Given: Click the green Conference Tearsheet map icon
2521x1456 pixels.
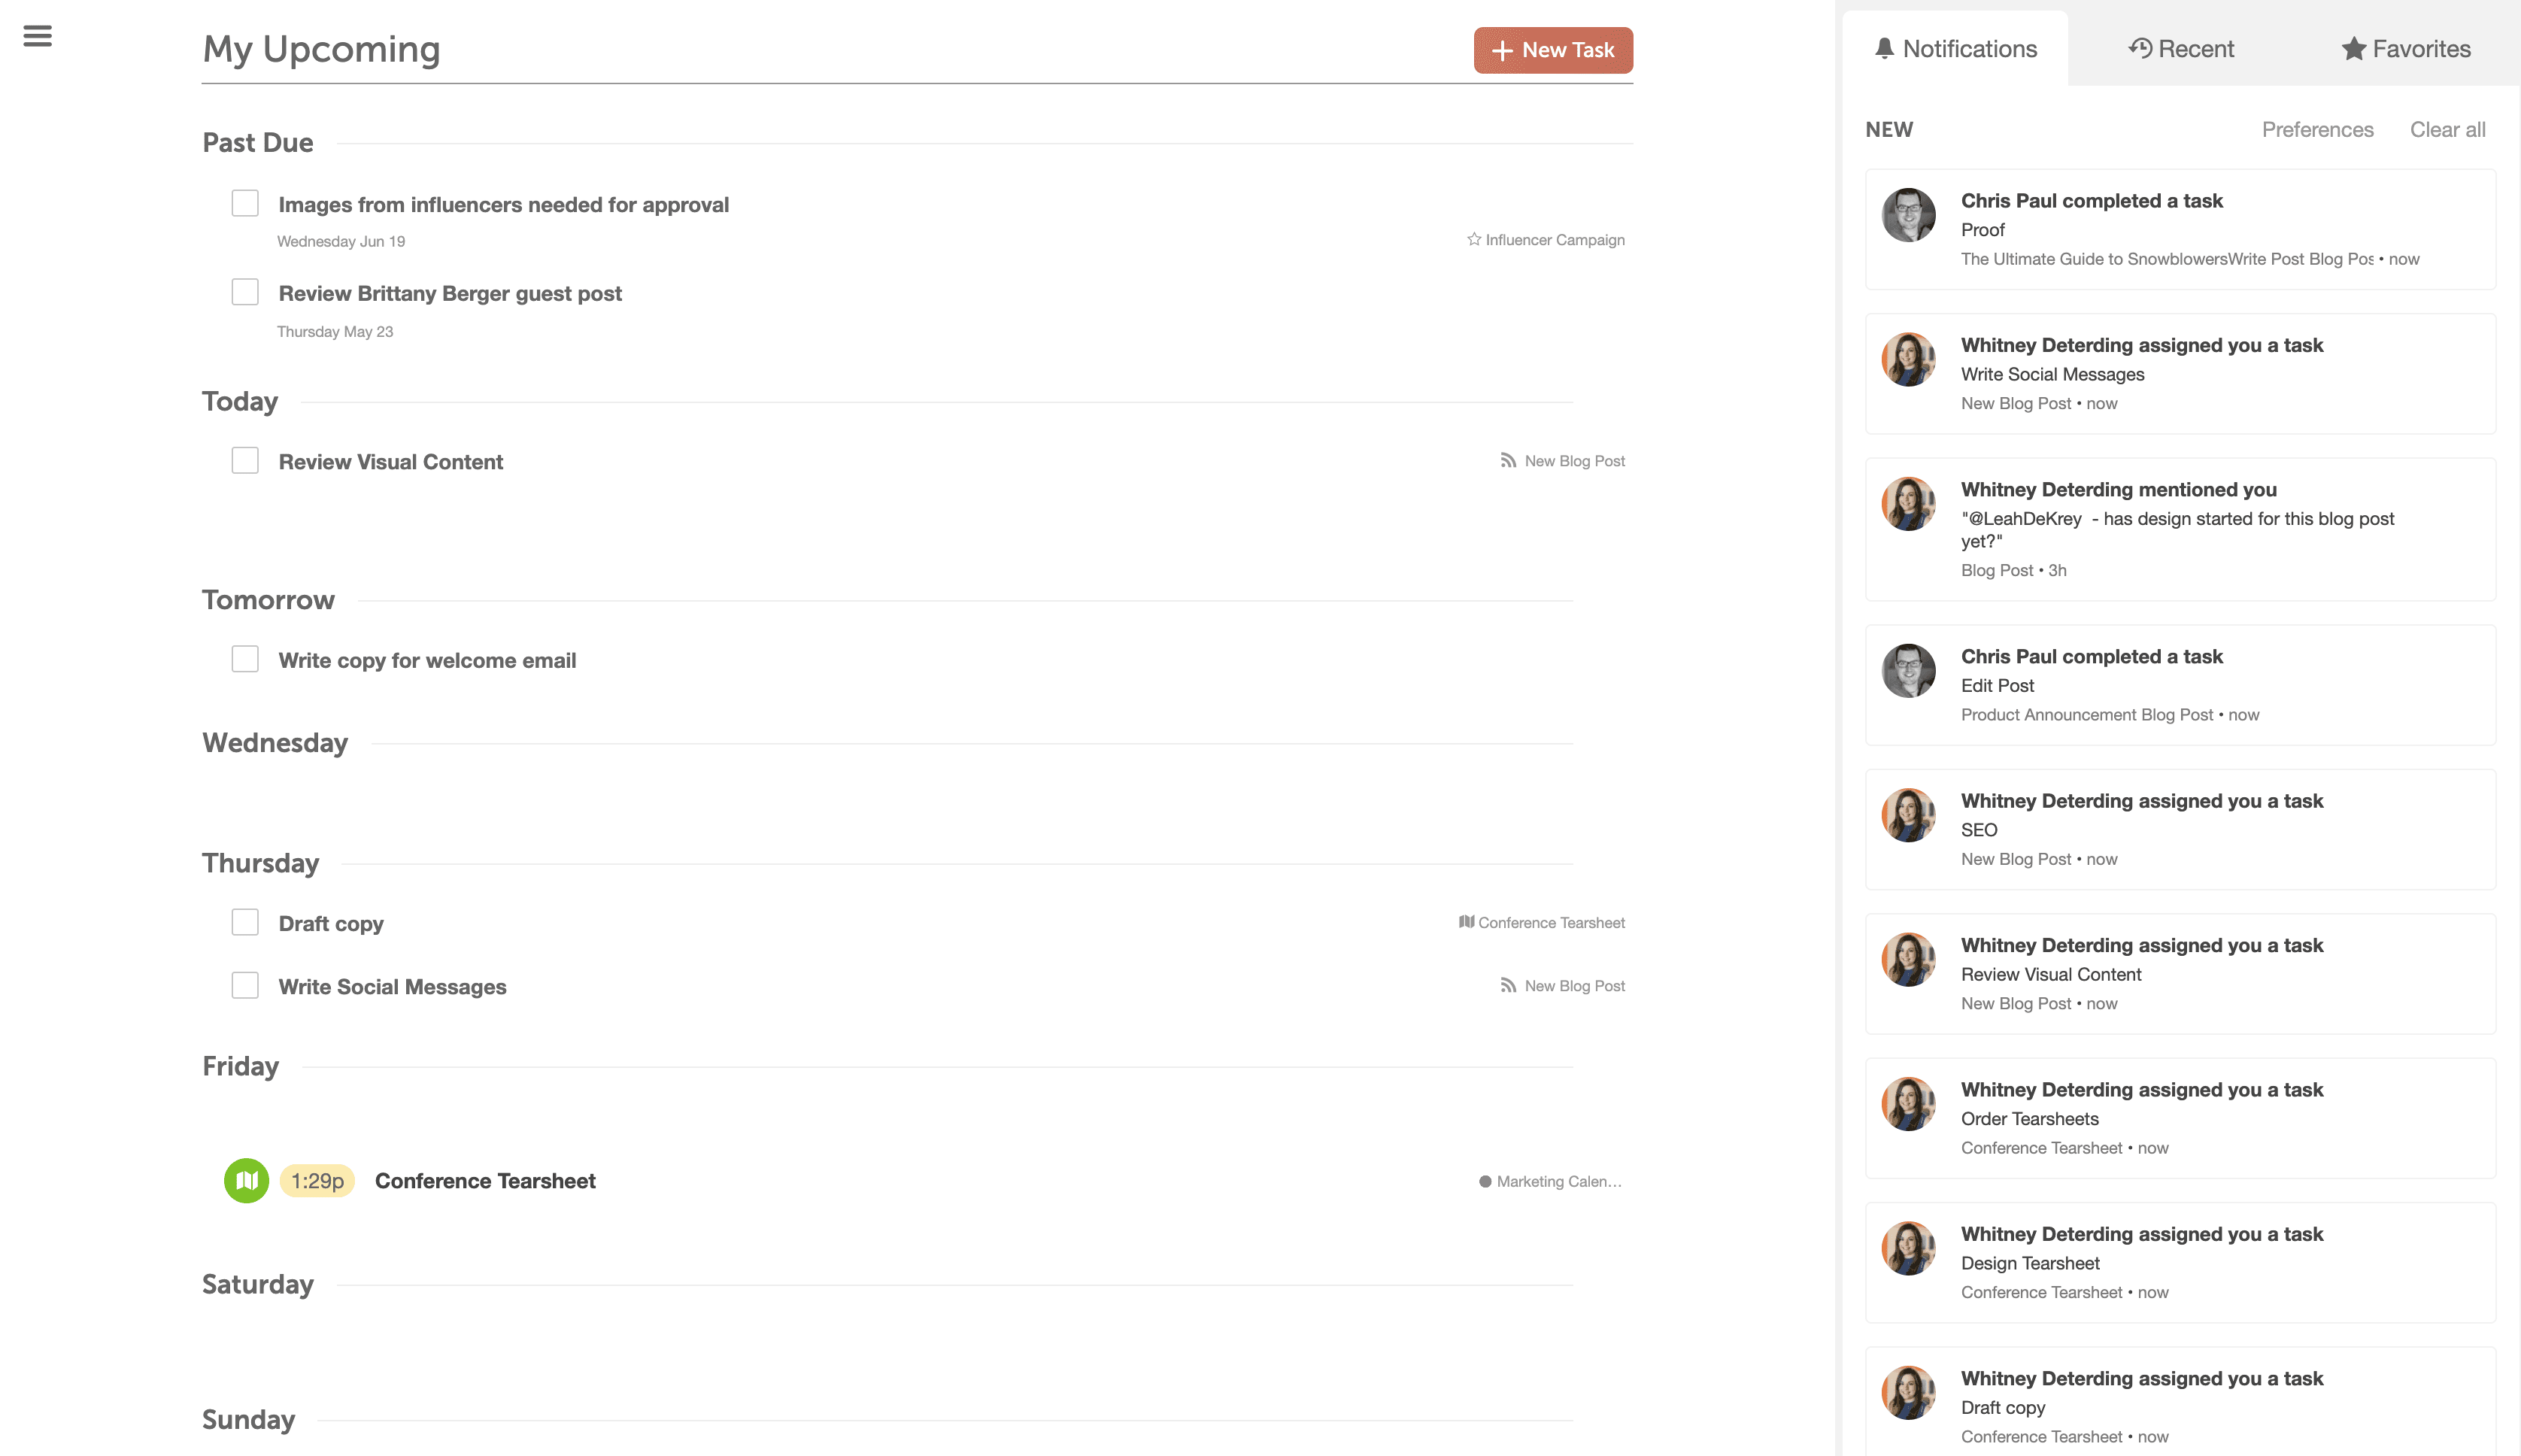Looking at the screenshot, I should click(246, 1181).
